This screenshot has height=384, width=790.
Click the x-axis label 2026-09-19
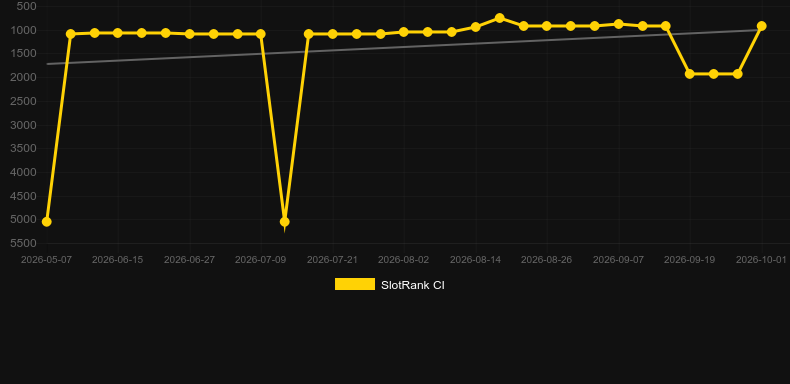690,260
